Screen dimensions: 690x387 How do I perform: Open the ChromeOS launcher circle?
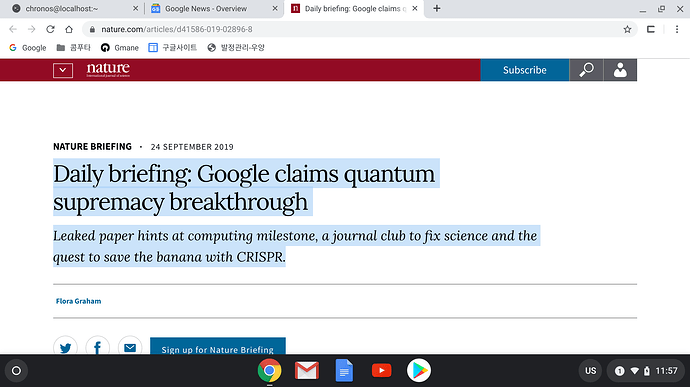16,371
